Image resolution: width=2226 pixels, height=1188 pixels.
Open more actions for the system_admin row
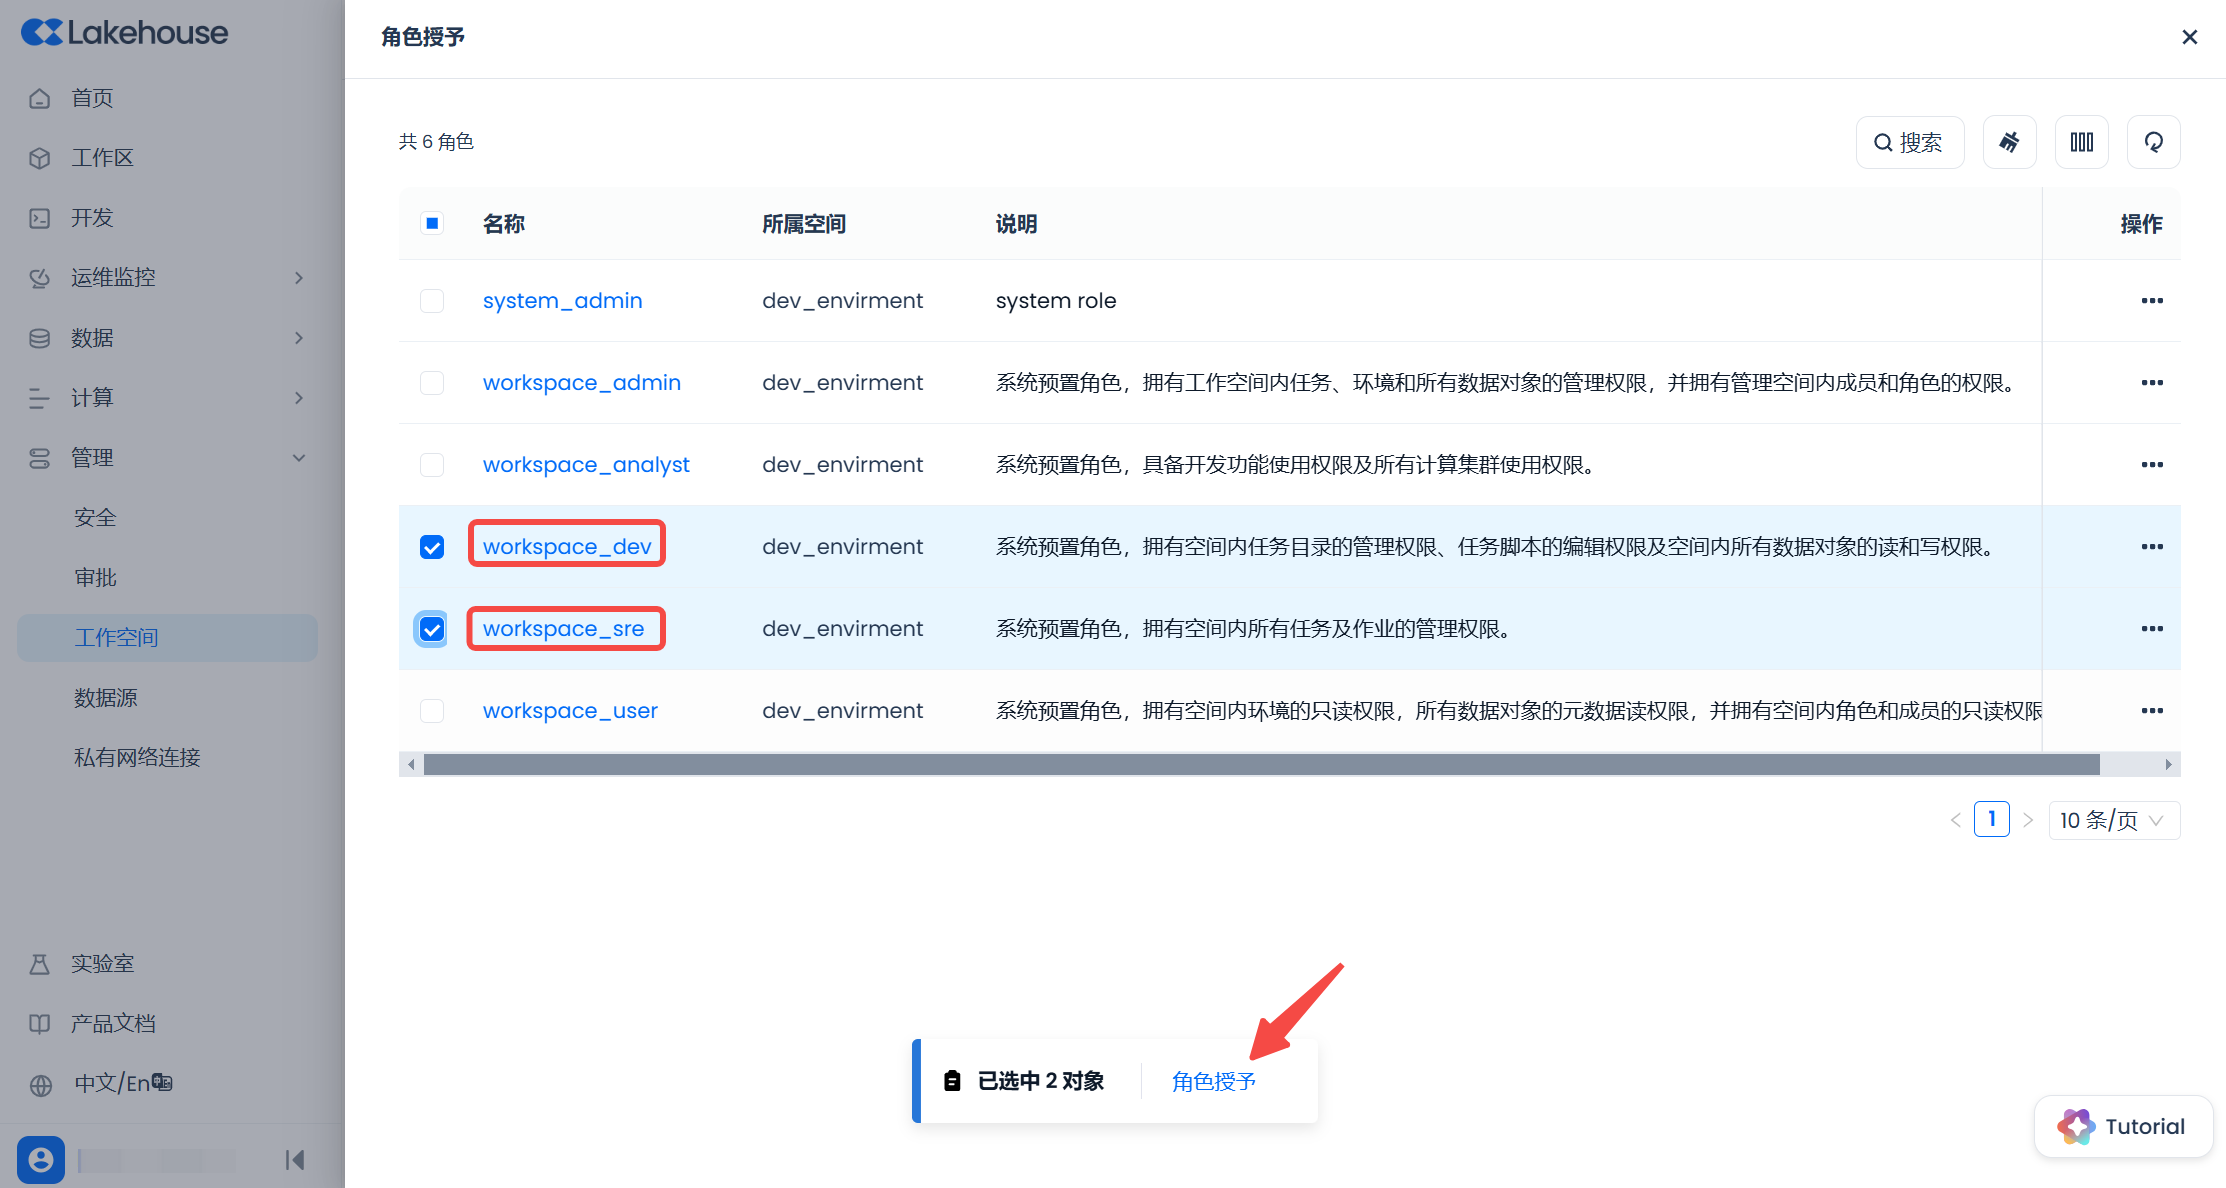point(2152,301)
